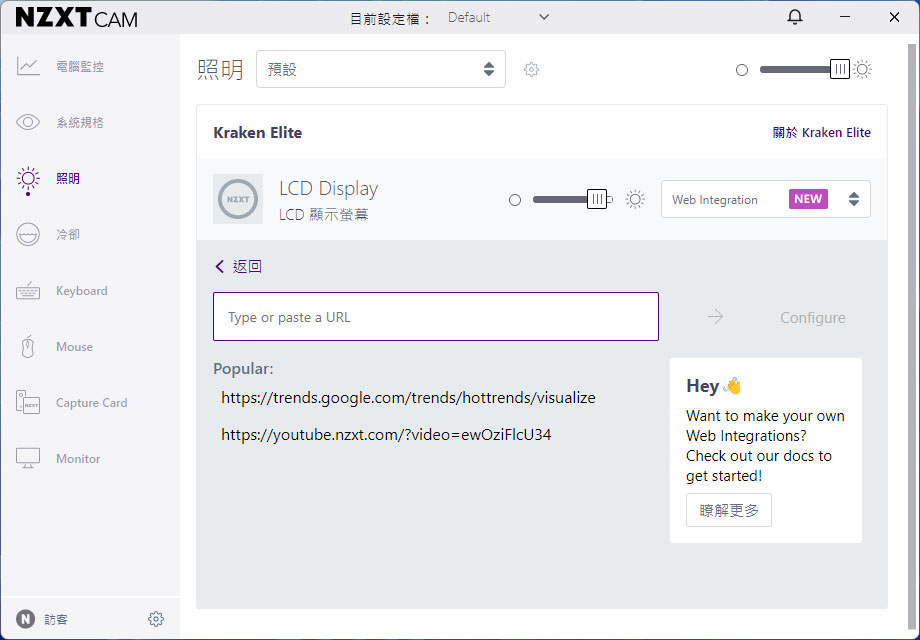Click the Monitor icon in sidebar
The height and width of the screenshot is (640, 920).
click(28, 458)
